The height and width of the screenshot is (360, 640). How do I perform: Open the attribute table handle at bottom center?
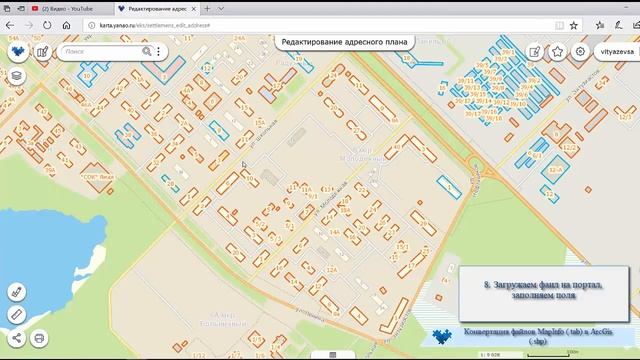[x=333, y=355]
